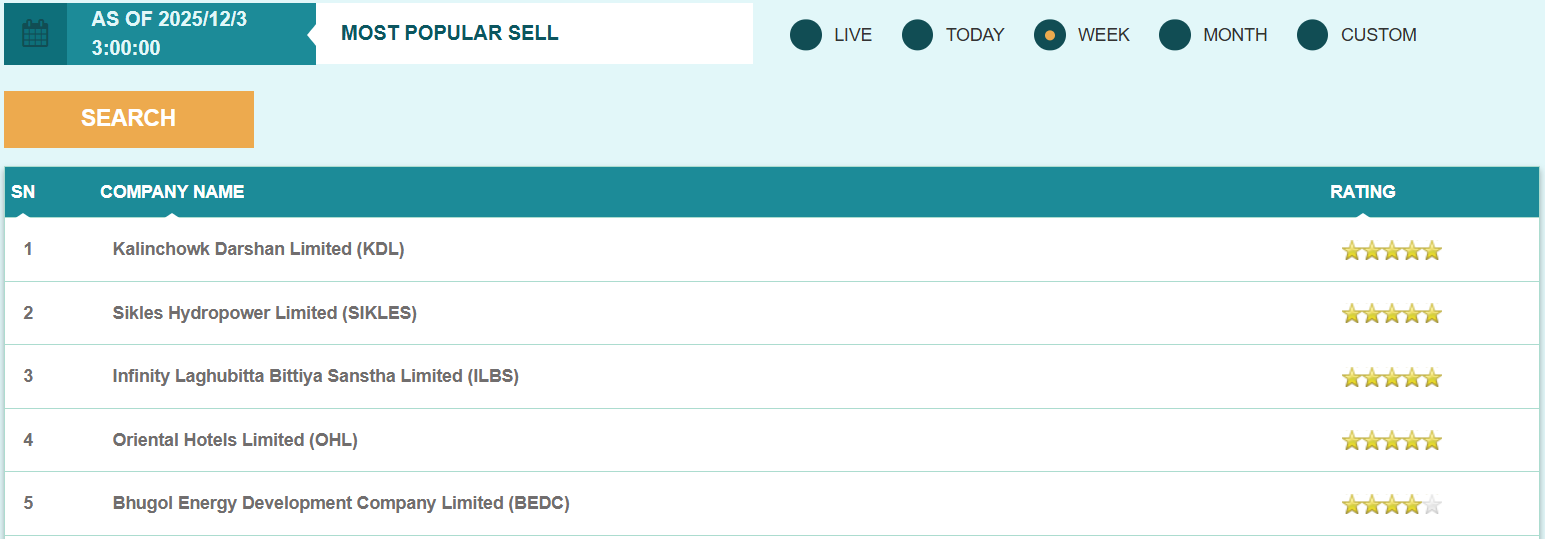
Task: Open Kalinchowk Darshan Limited (KDL) link
Action: pos(258,249)
